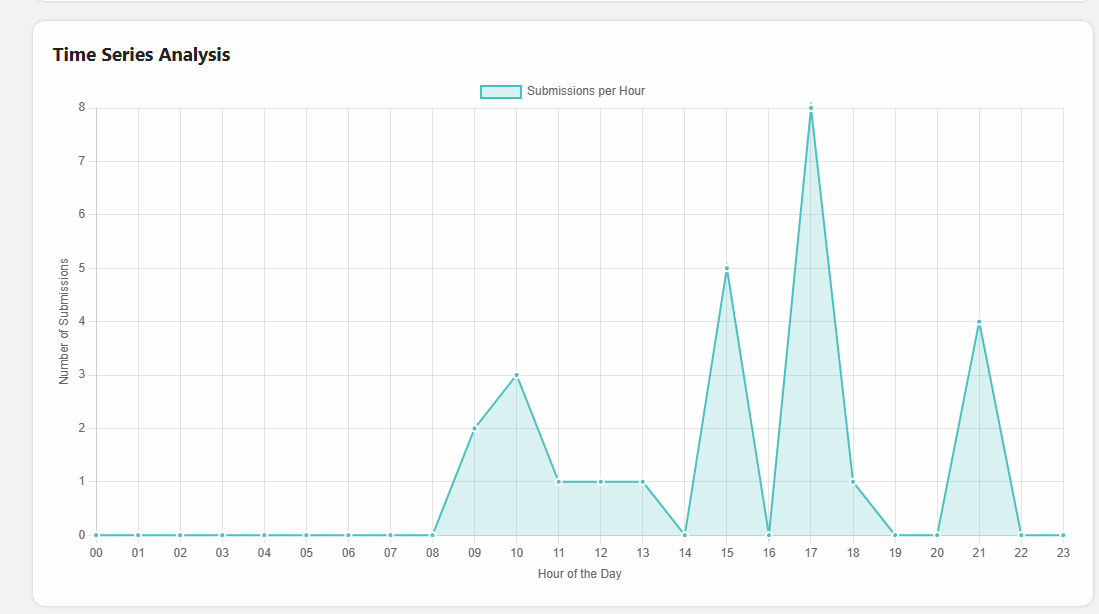Click the legend swatch to hide the series
Screen dimensions: 1099x614
point(500,90)
